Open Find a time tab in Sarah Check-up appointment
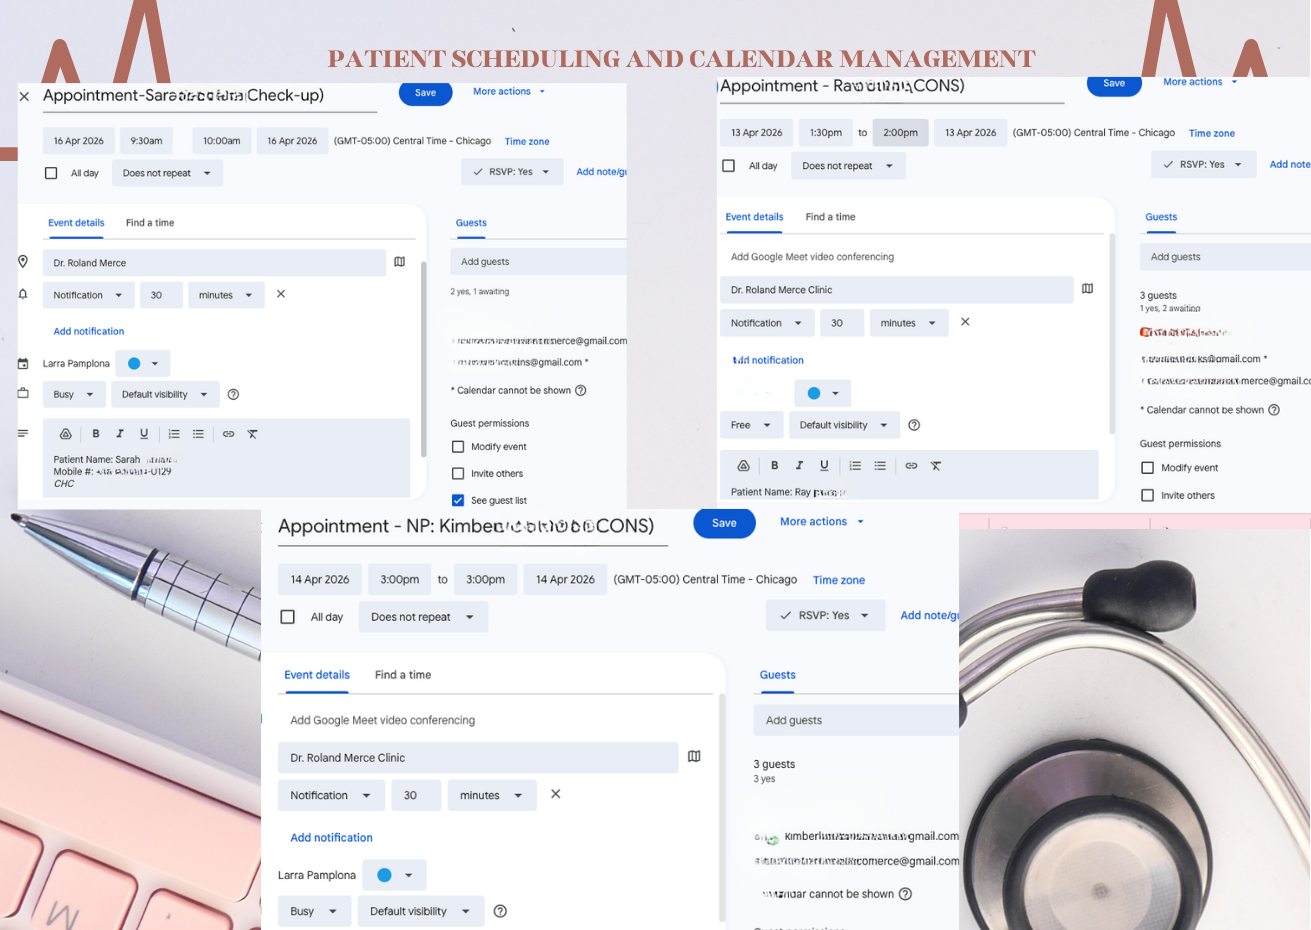1311x930 pixels. click(150, 223)
